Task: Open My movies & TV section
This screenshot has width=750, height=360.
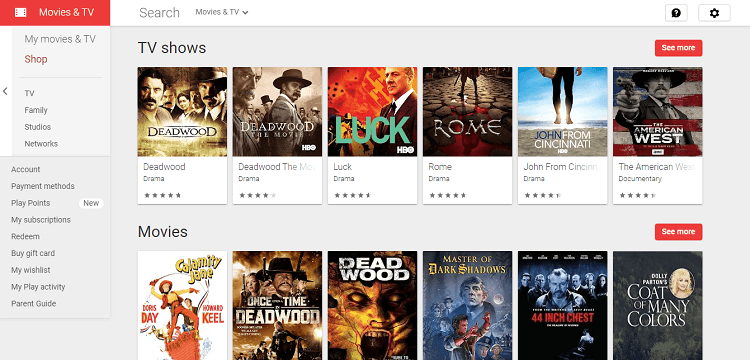Action: tap(60, 39)
